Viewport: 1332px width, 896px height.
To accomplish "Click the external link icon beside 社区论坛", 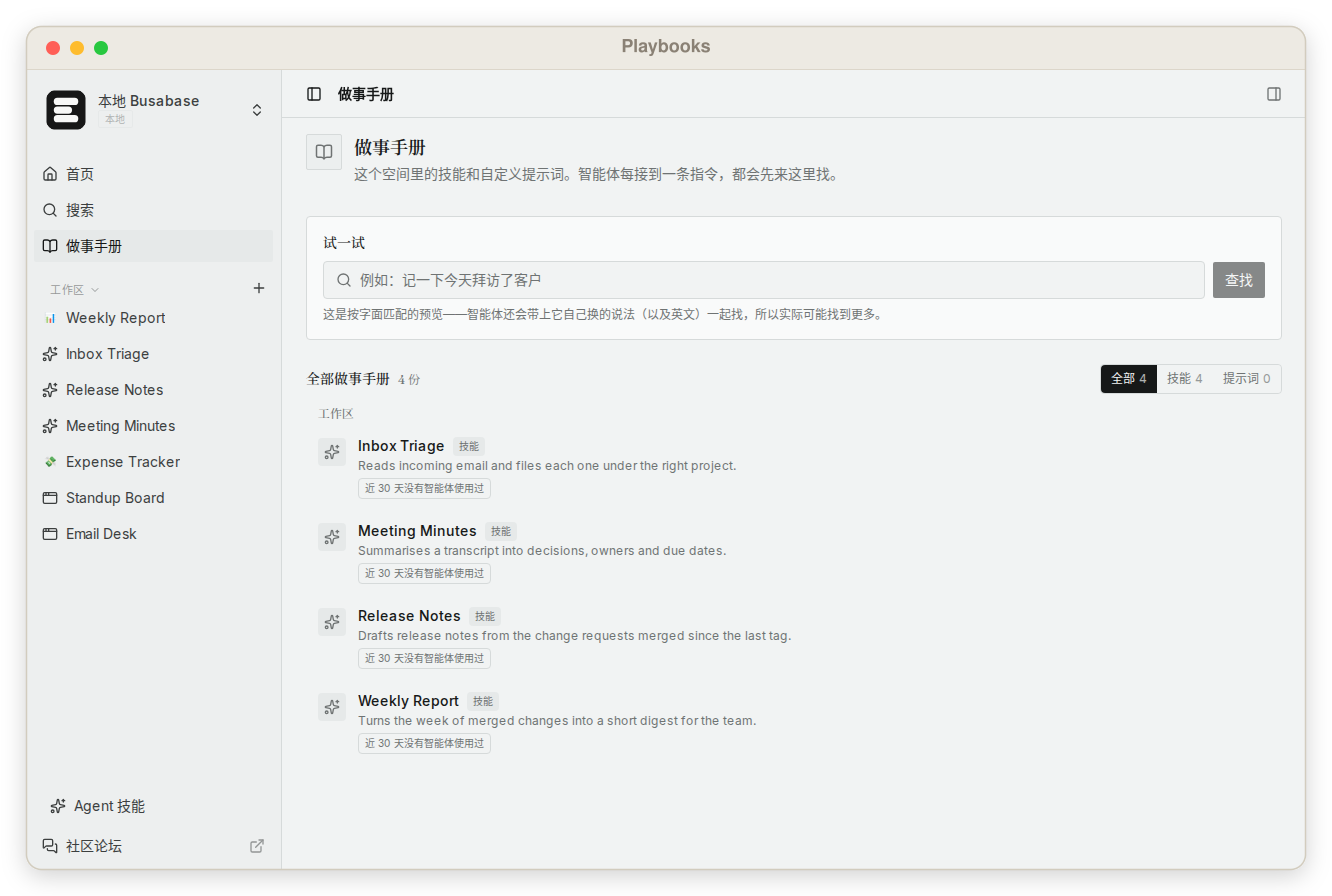I will tap(257, 846).
